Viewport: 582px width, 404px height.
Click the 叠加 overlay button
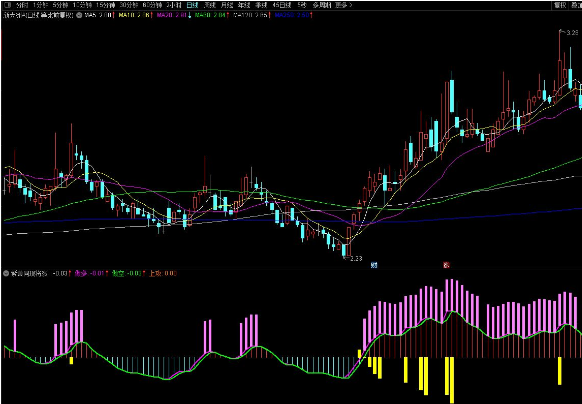pyautogui.click(x=576, y=5)
